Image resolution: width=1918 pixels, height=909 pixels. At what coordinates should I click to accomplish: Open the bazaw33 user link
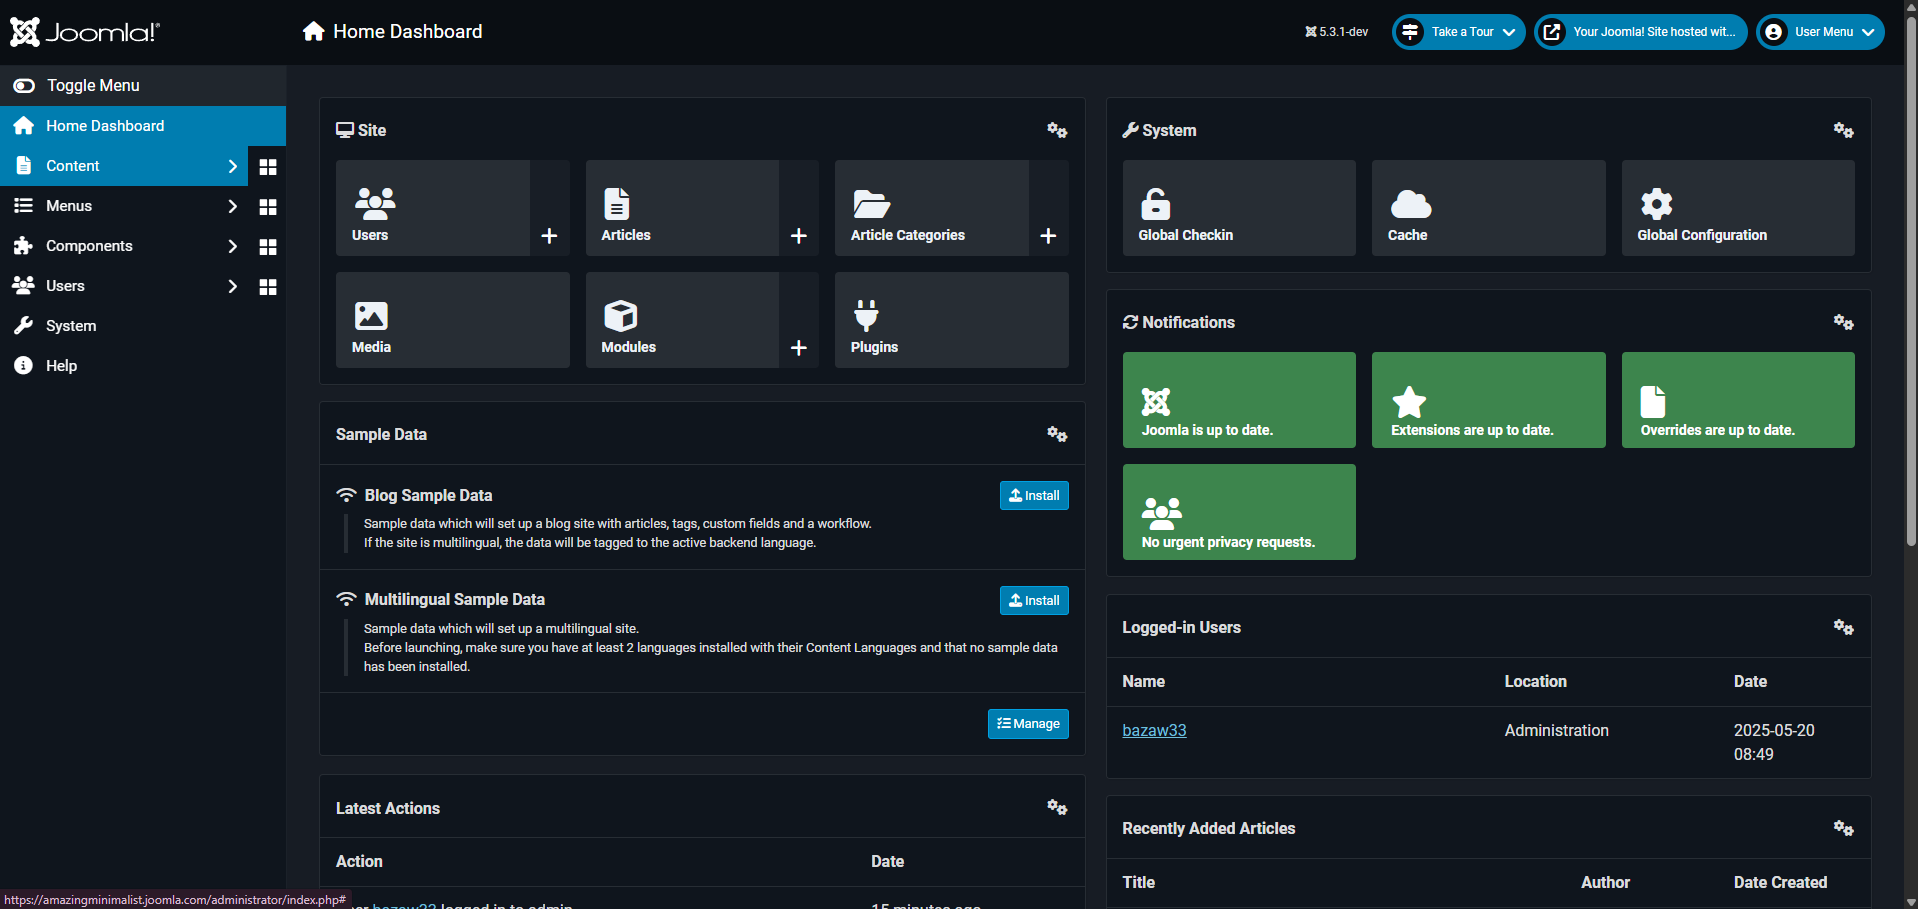coord(1154,731)
